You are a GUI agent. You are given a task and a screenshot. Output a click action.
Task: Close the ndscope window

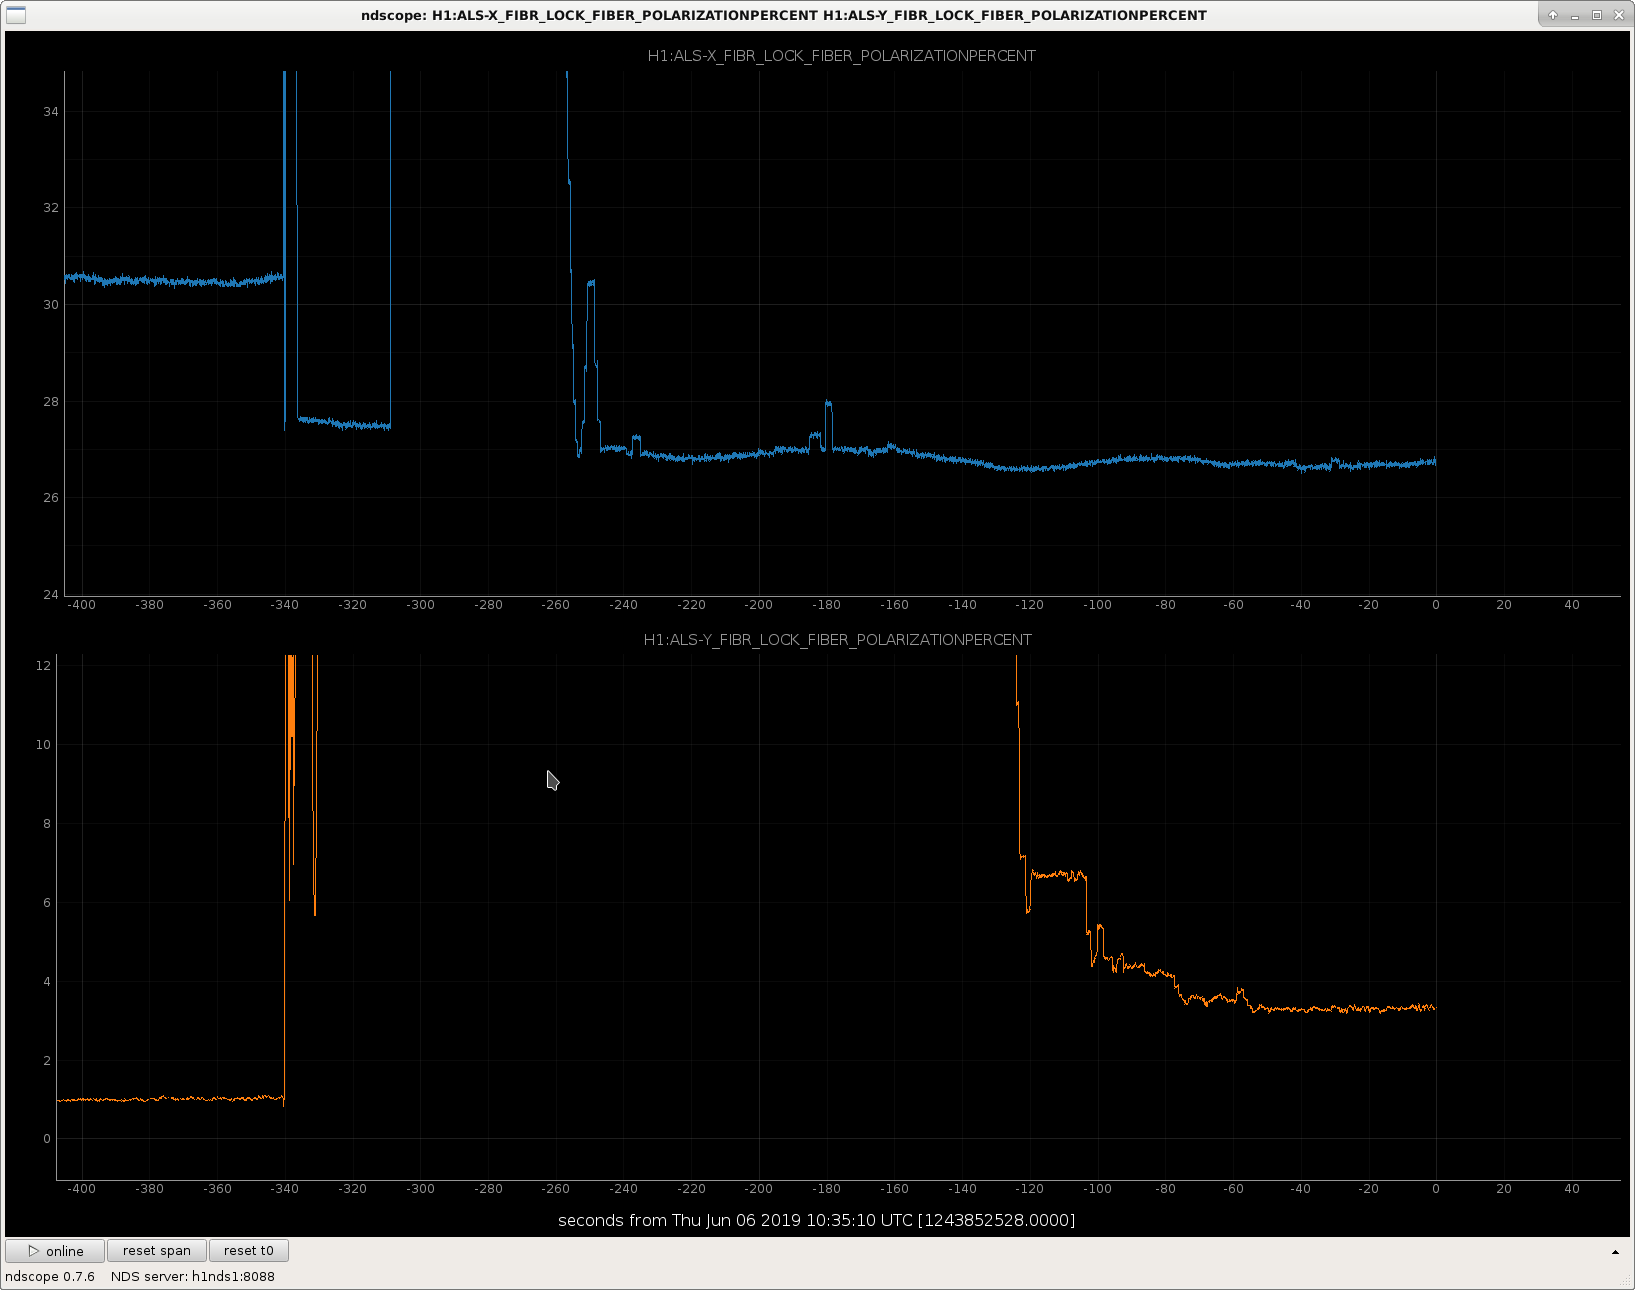pos(1619,15)
